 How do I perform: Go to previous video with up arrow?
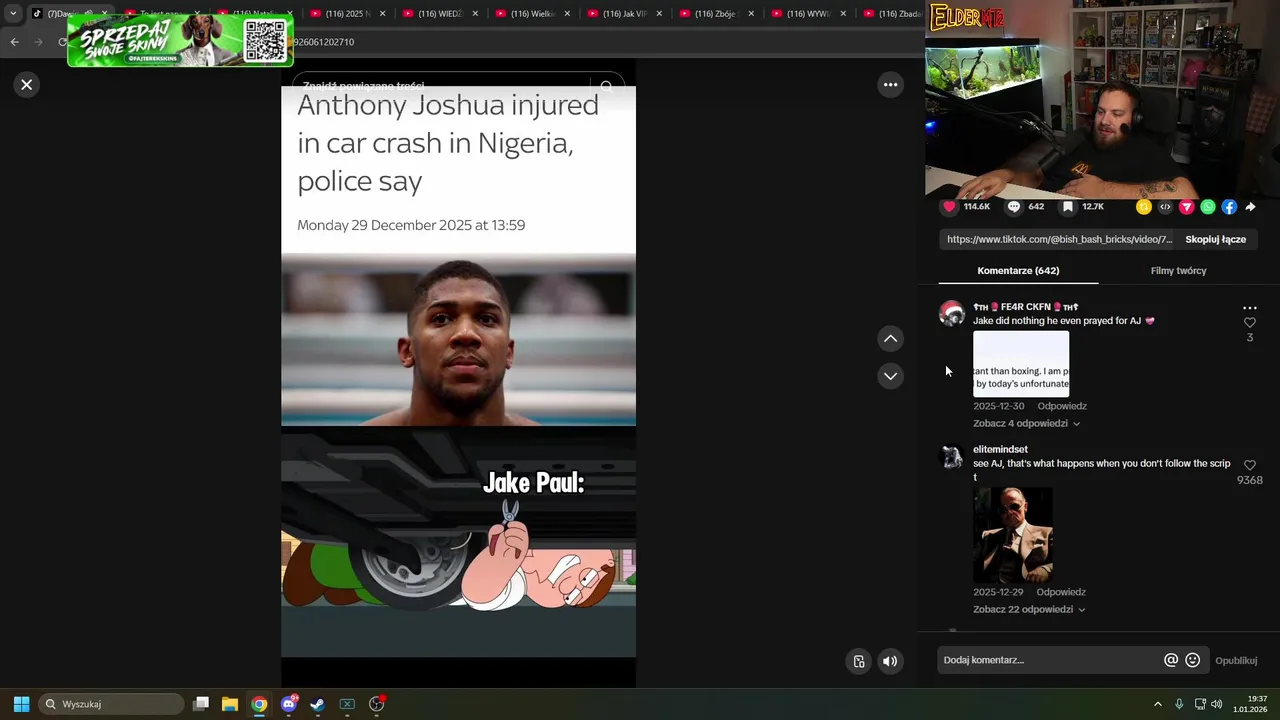(890, 339)
